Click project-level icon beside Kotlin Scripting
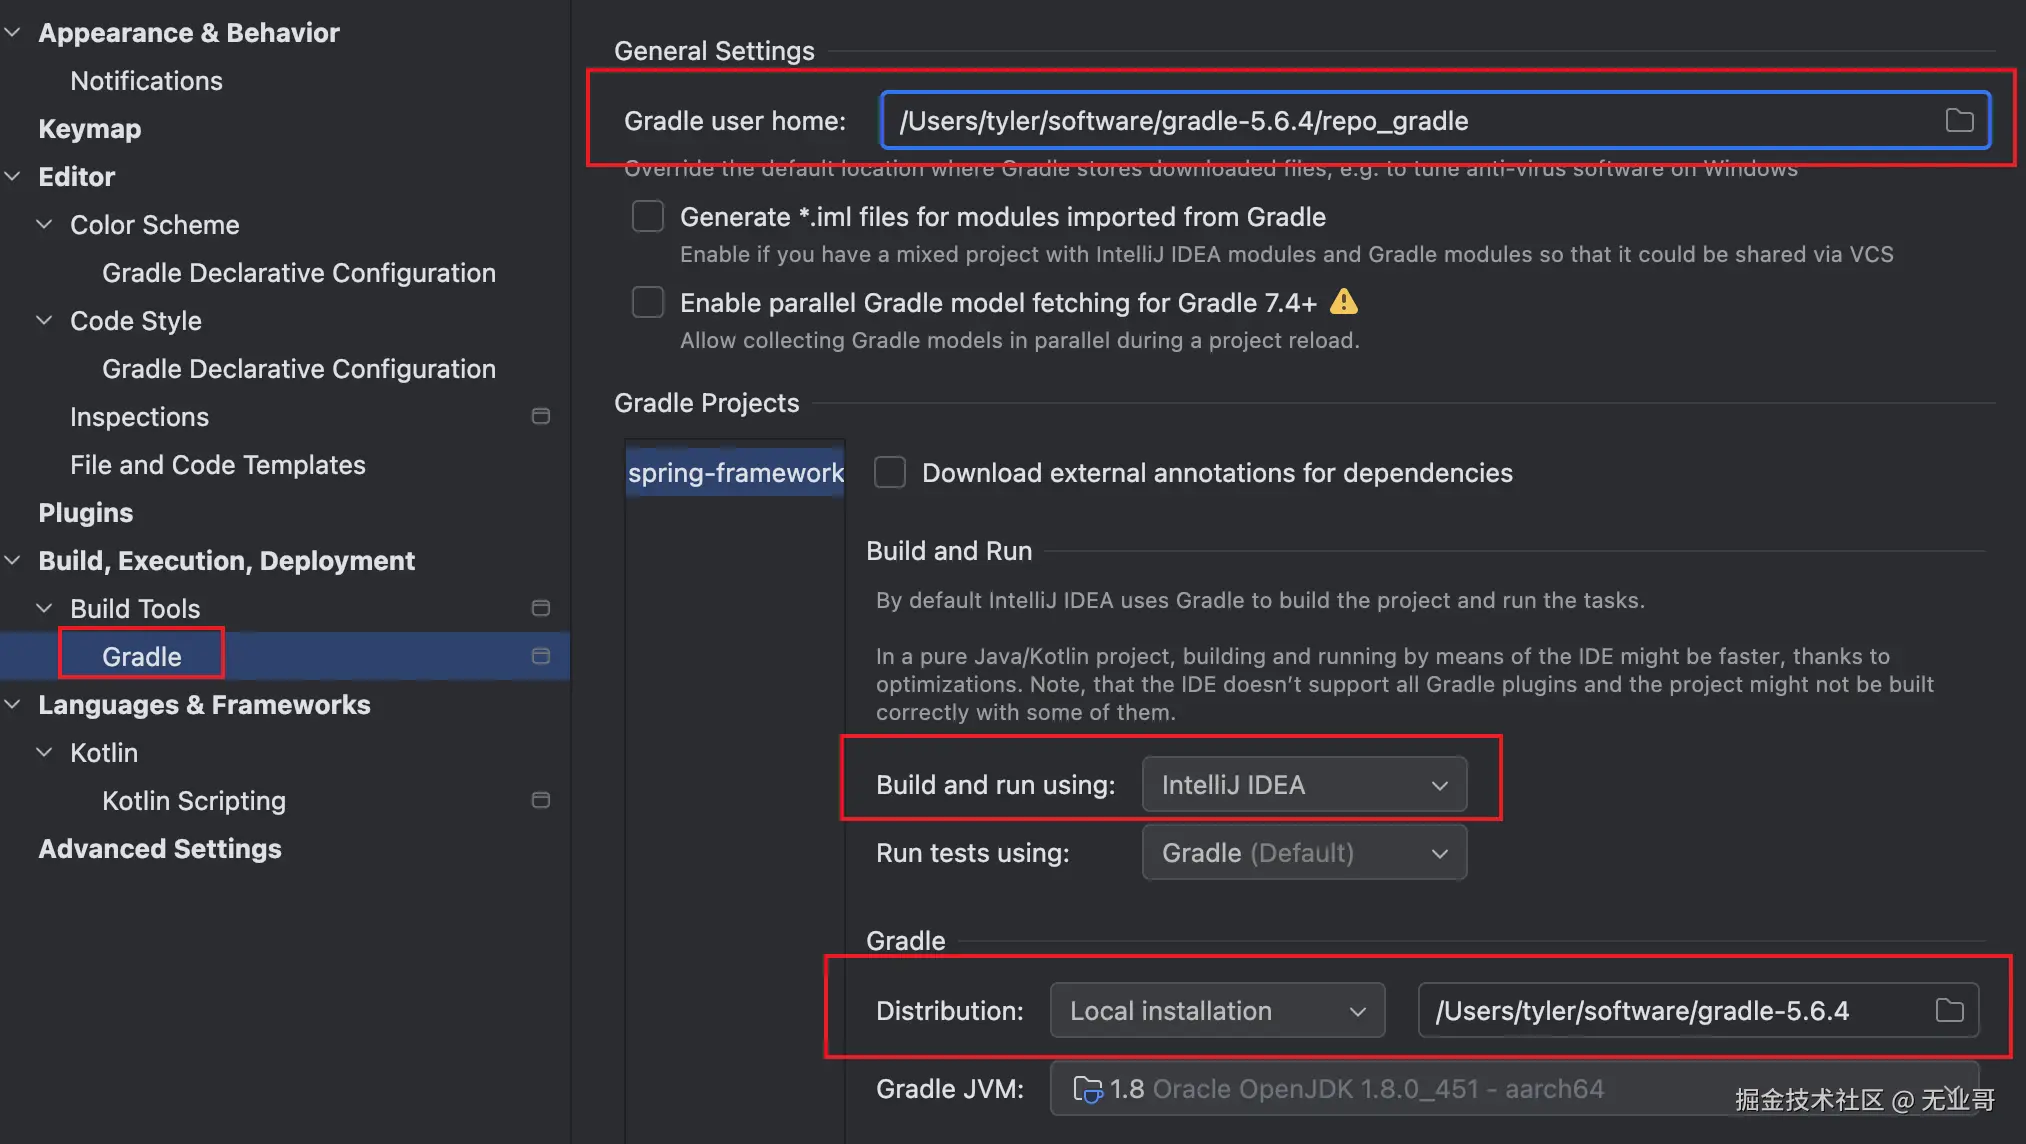Image resolution: width=2026 pixels, height=1144 pixels. tap(541, 800)
